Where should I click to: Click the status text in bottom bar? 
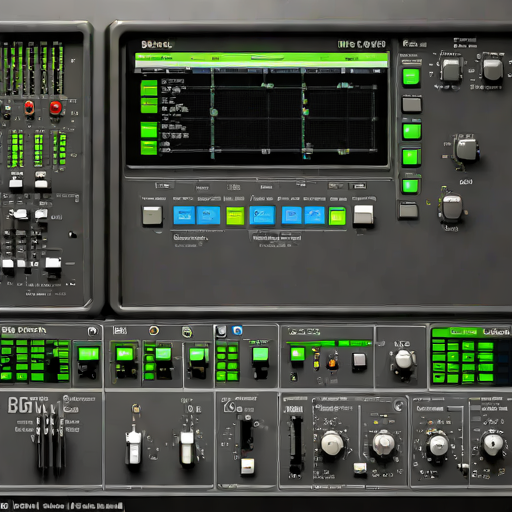click(63, 506)
